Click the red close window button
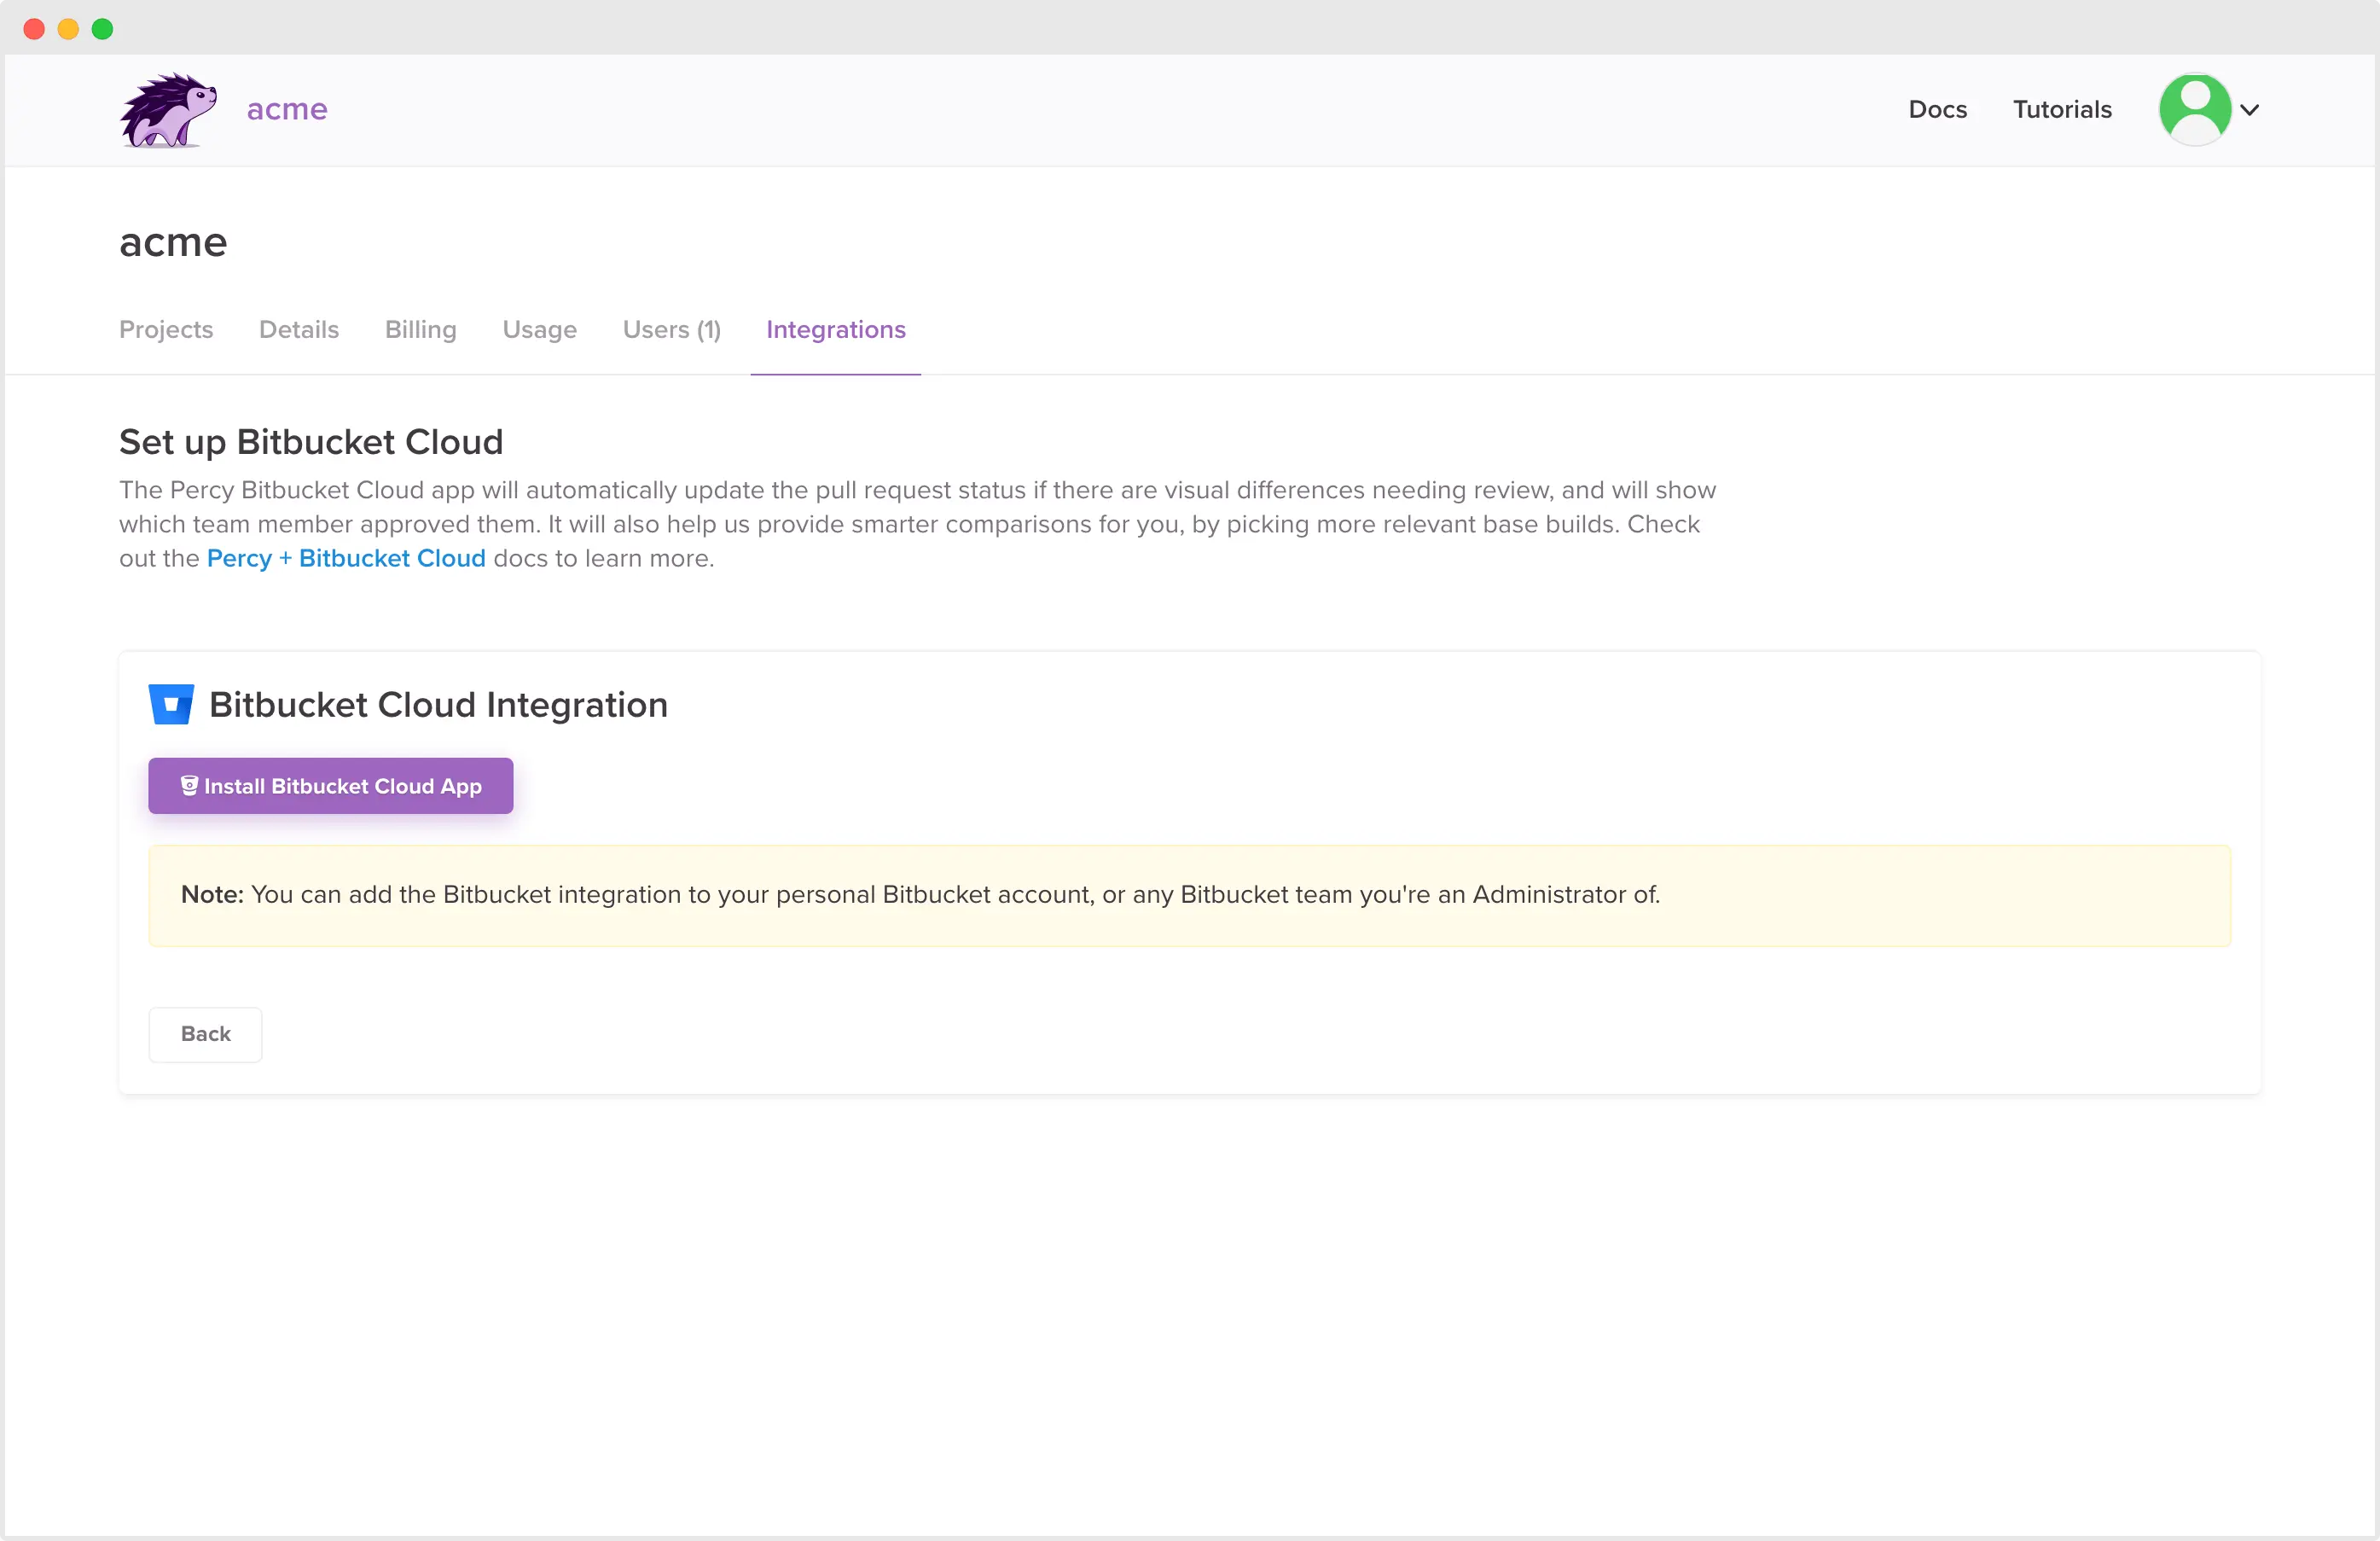Viewport: 2380px width, 1541px height. point(34,28)
